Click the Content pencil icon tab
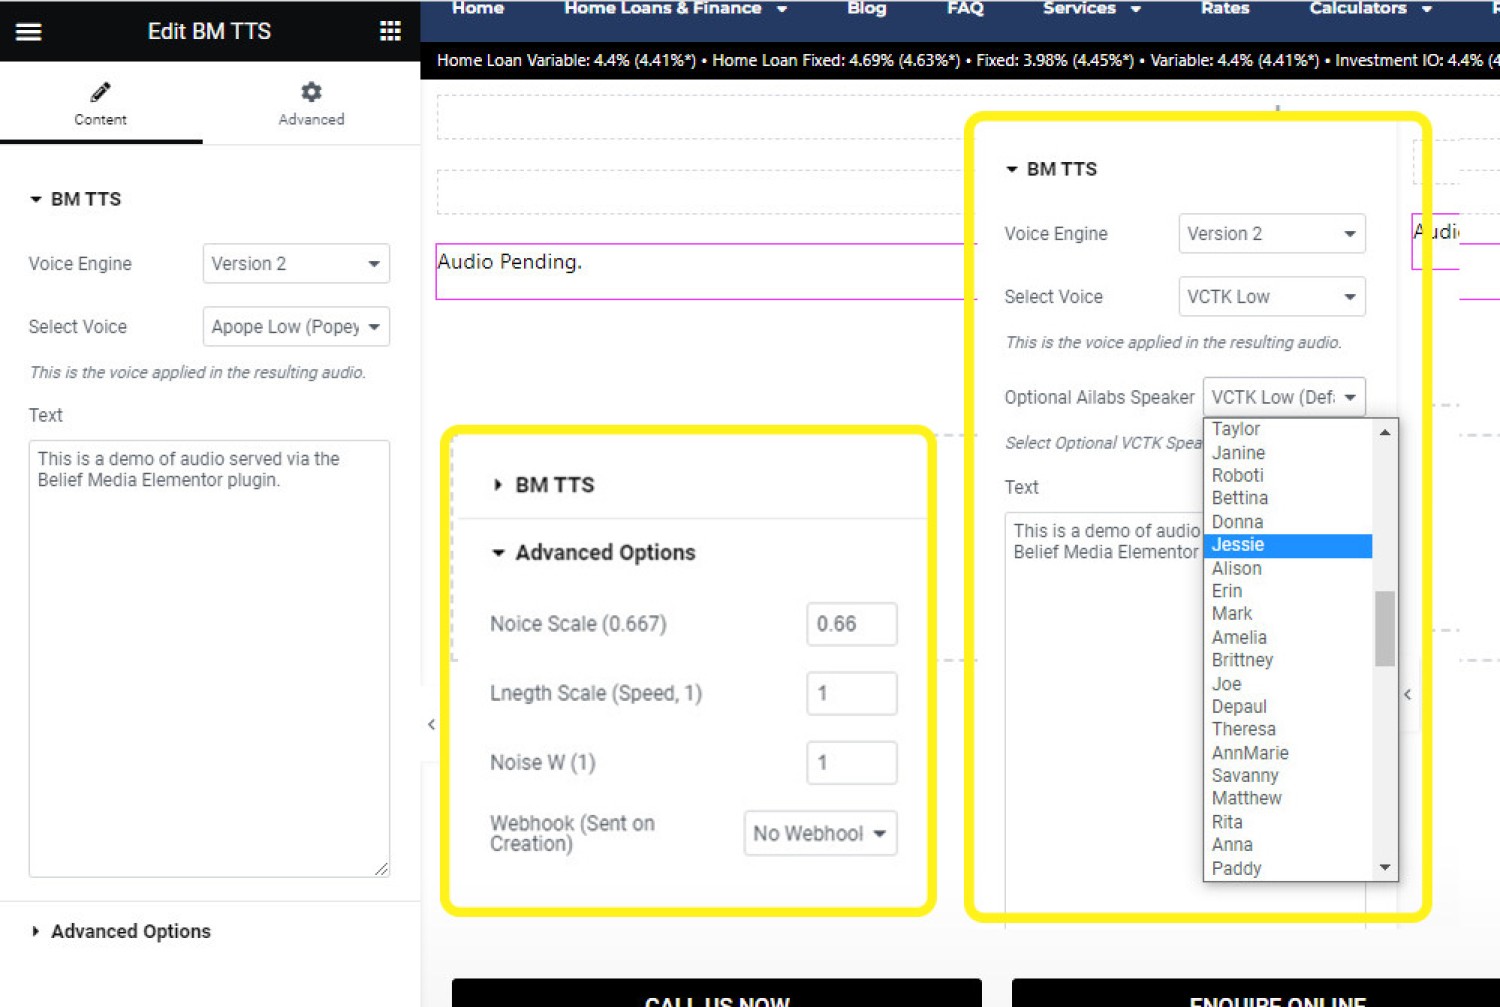The height and width of the screenshot is (1007, 1500). tap(100, 104)
